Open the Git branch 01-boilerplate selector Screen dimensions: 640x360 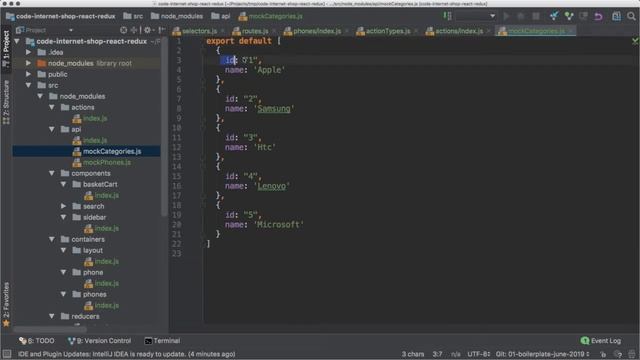coord(542,354)
